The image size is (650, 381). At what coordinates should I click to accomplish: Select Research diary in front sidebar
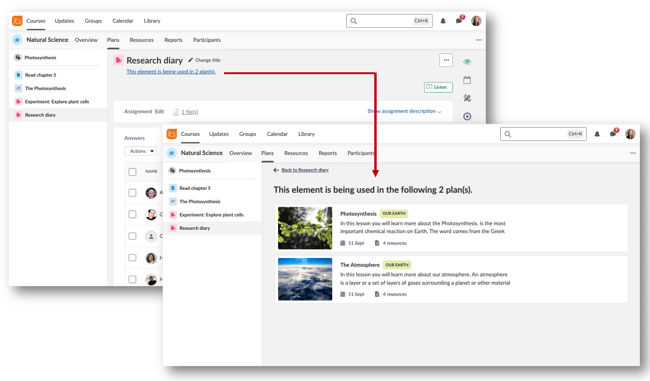194,228
